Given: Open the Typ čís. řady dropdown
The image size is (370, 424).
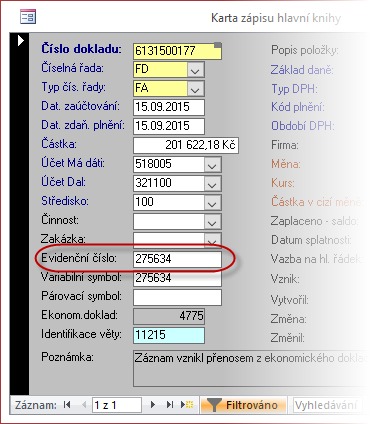Looking at the screenshot, I should pos(195,89).
